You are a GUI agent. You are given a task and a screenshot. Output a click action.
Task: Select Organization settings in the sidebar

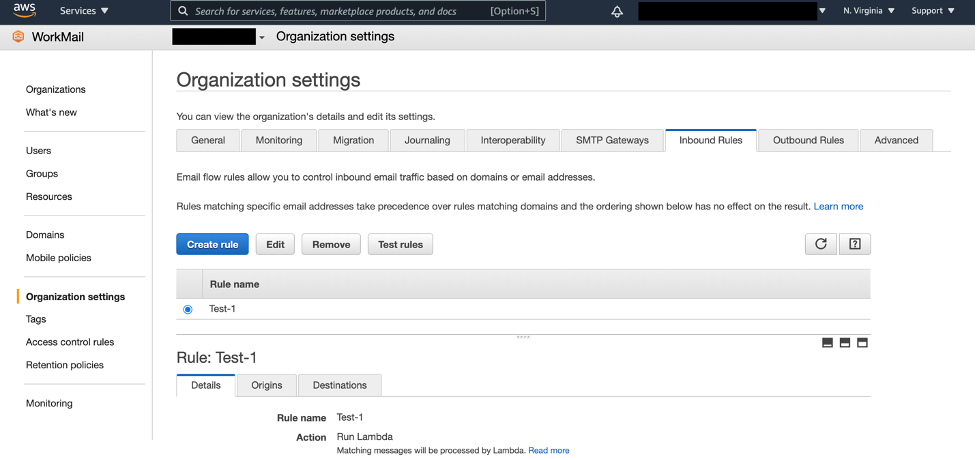click(75, 297)
